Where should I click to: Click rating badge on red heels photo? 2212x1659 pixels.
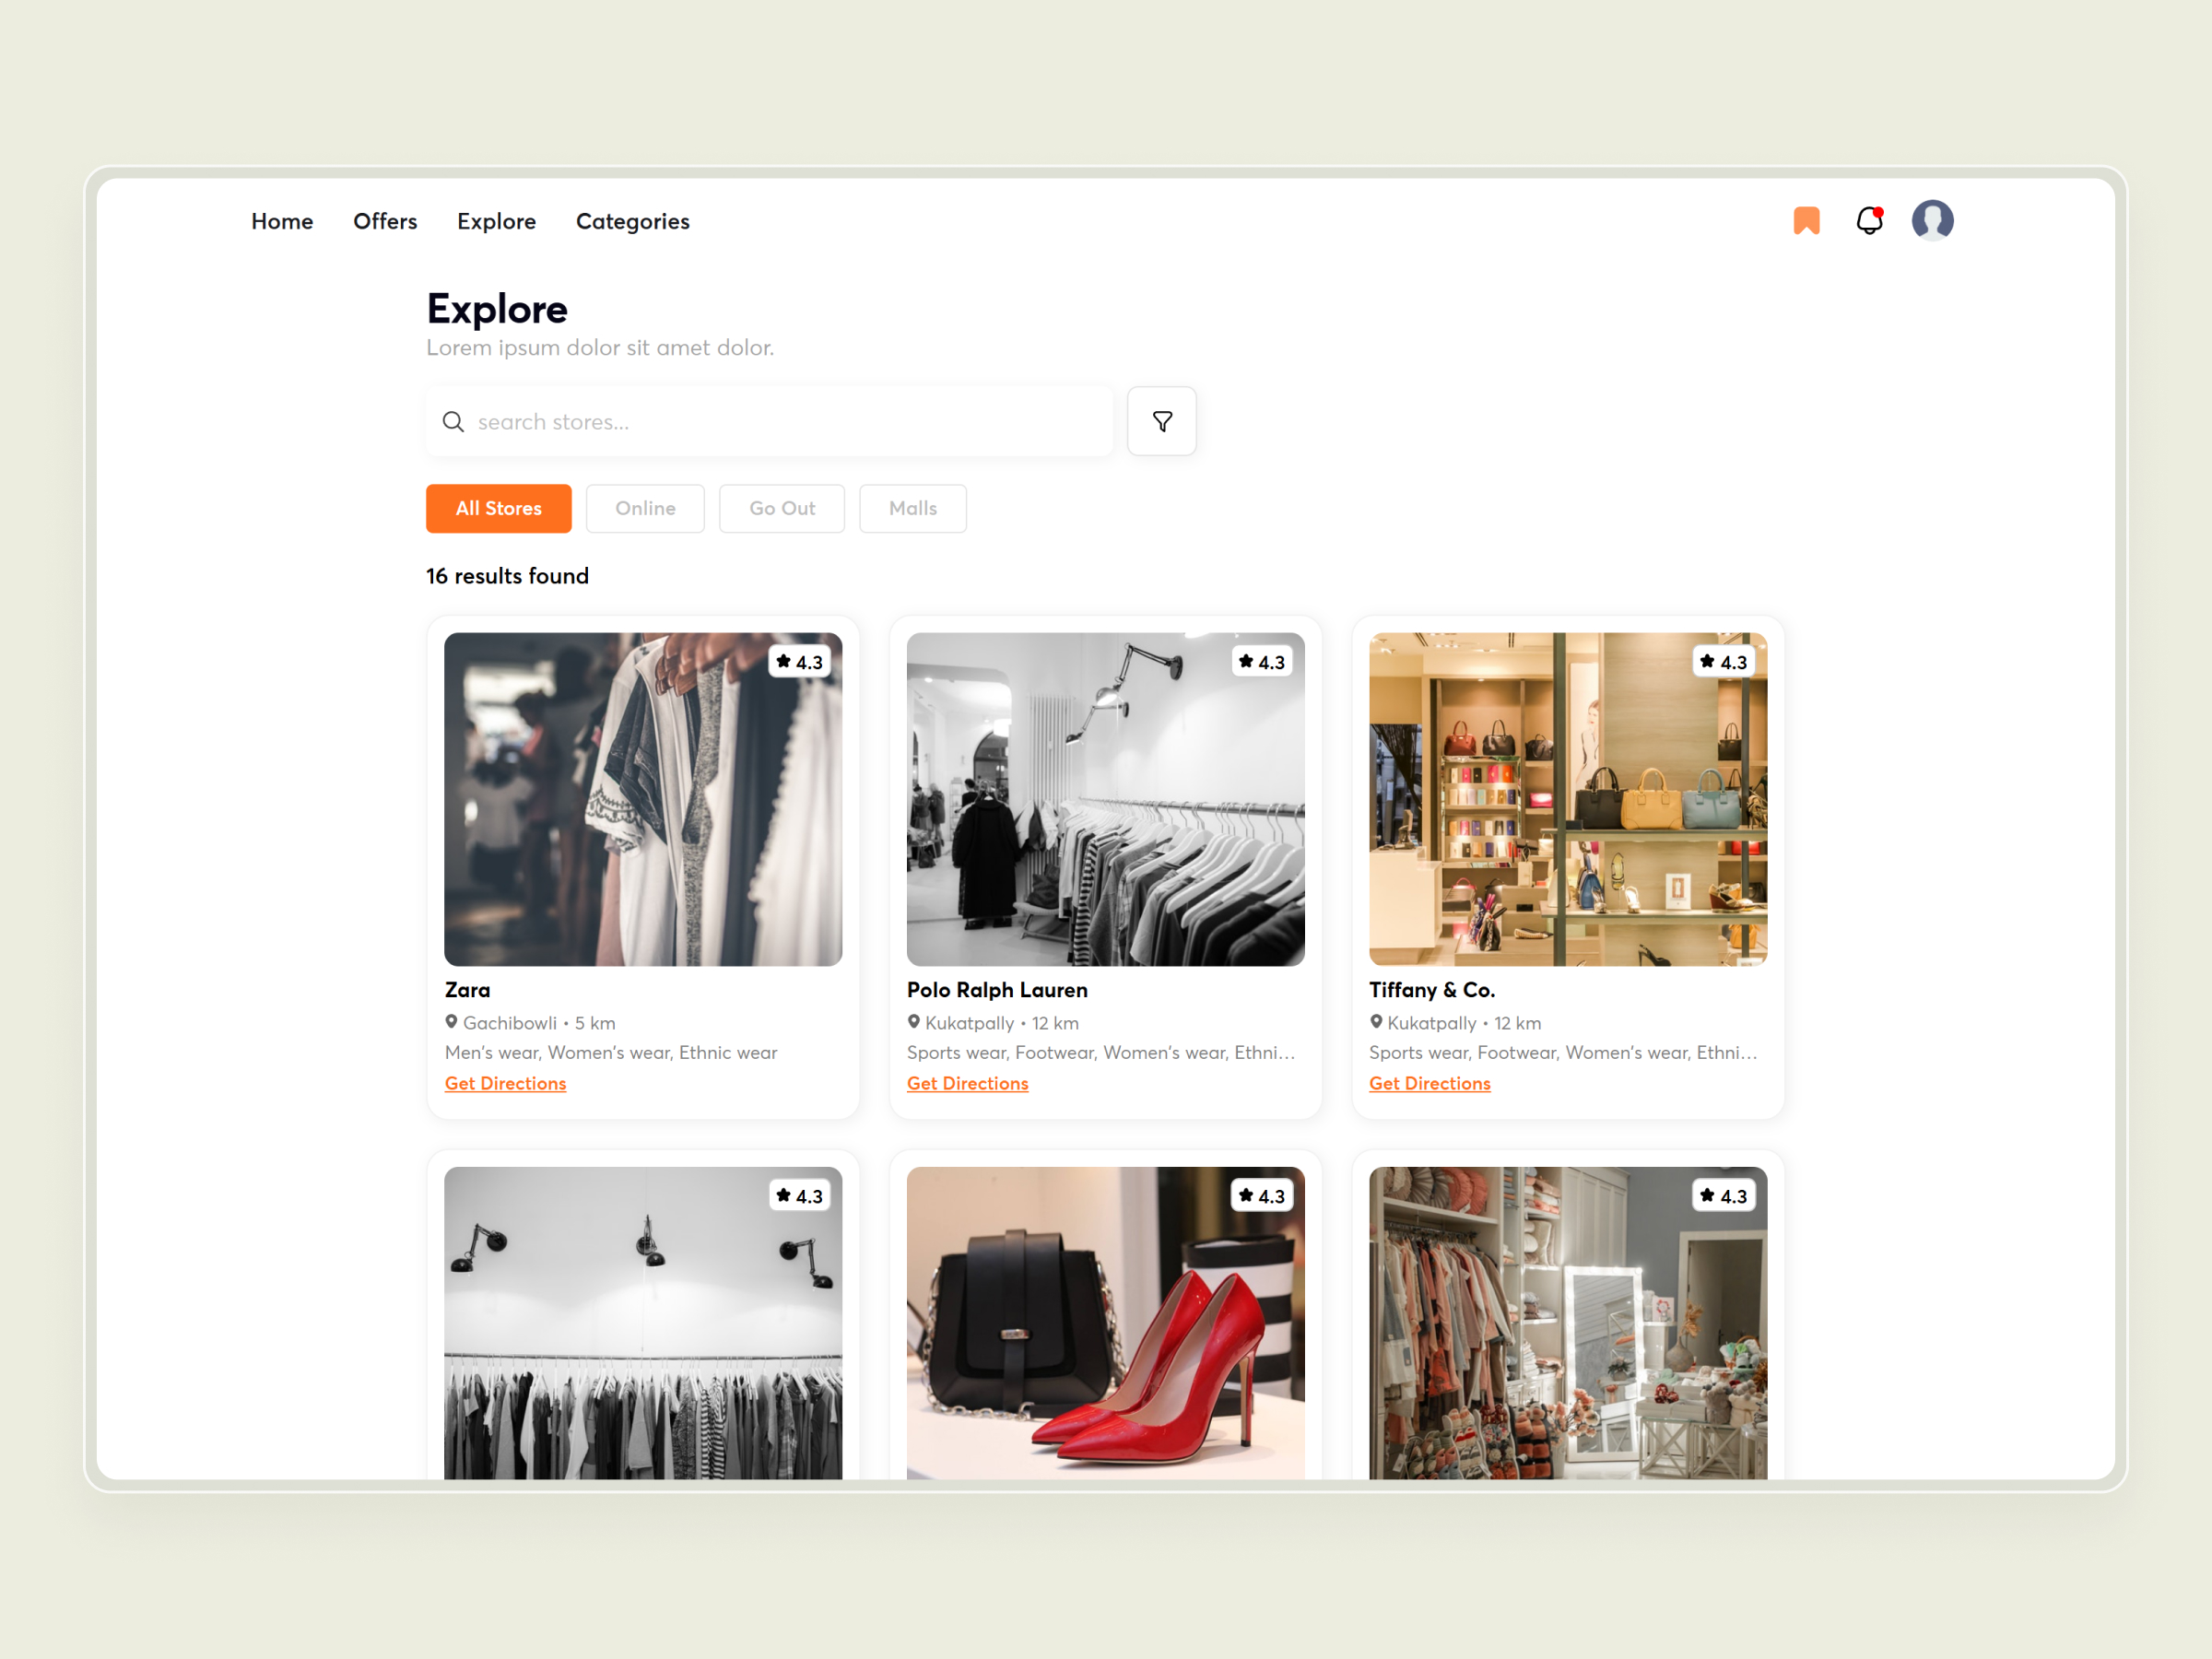click(1261, 1196)
